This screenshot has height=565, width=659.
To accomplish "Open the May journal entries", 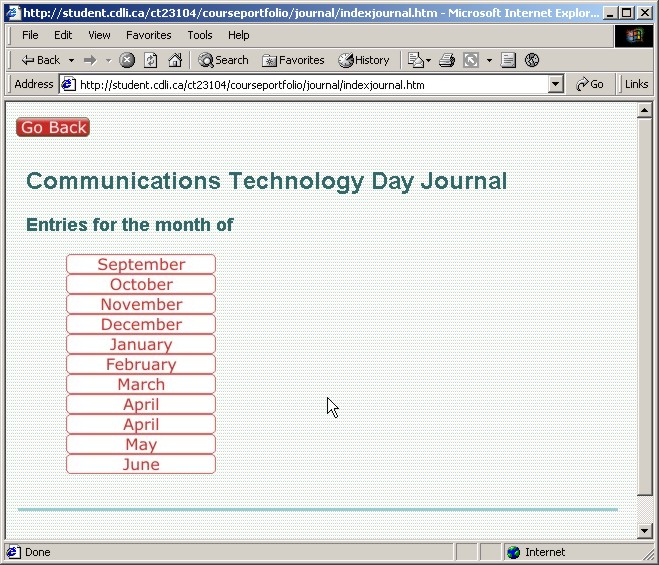I will (x=141, y=444).
